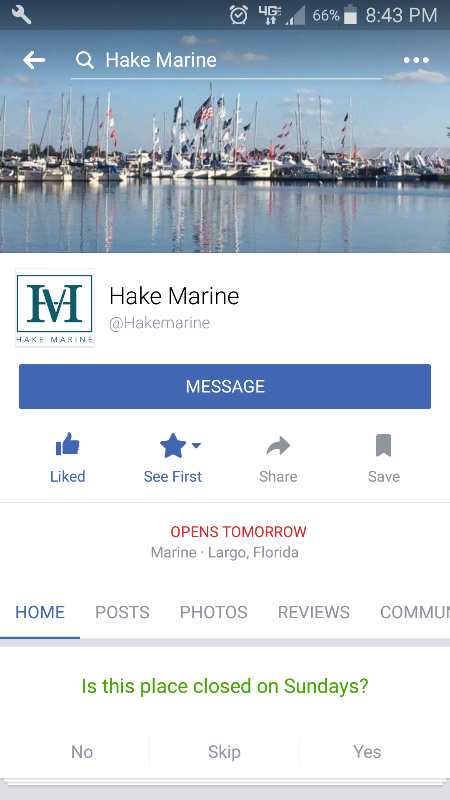This screenshot has height=800, width=450.
Task: Tap the wrench icon in status bar
Action: 21,15
